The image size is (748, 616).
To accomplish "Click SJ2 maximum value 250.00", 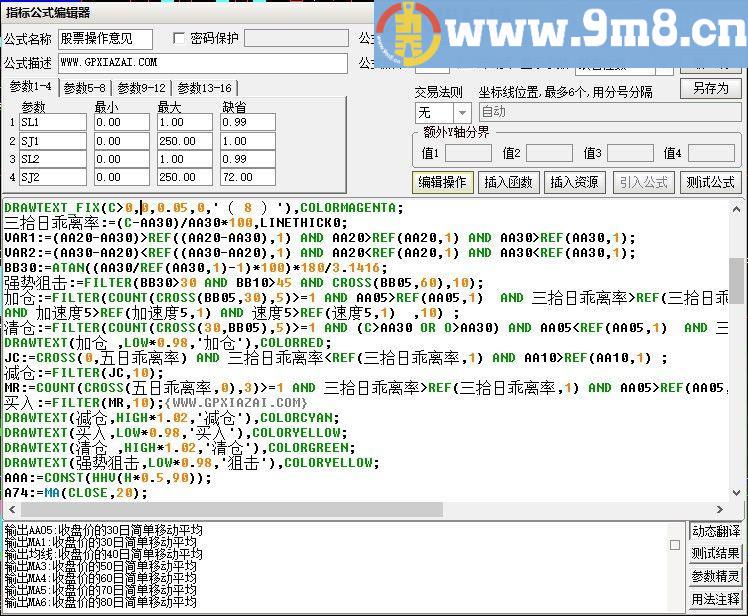I will [x=185, y=177].
